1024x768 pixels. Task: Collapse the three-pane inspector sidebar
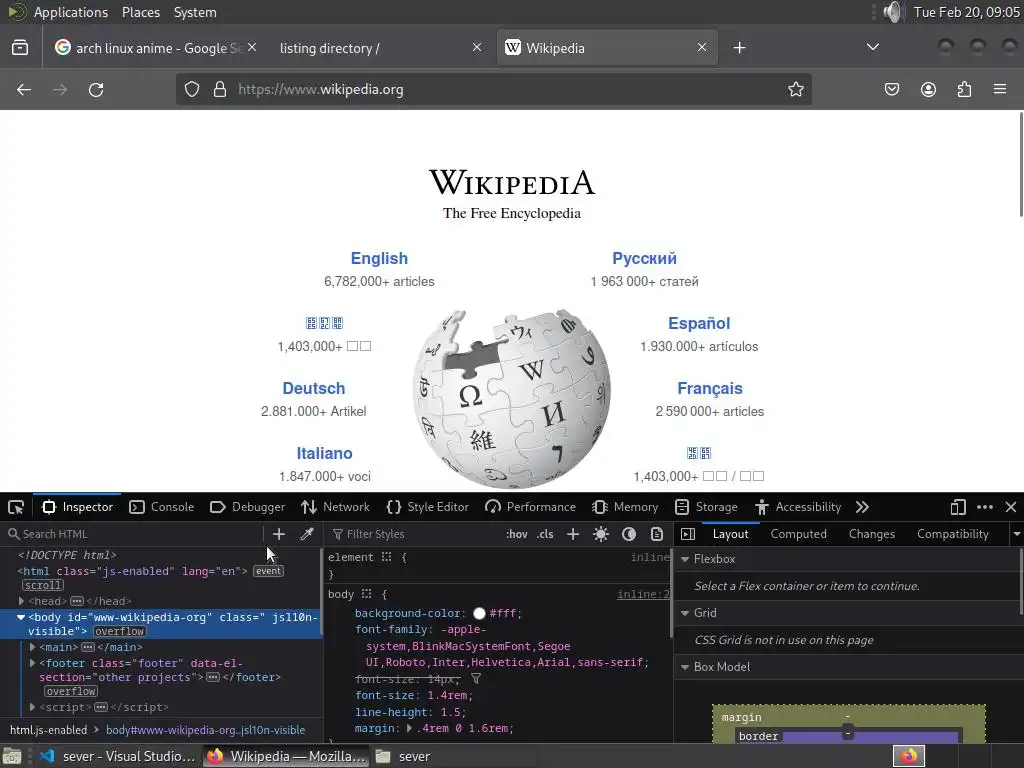688,534
